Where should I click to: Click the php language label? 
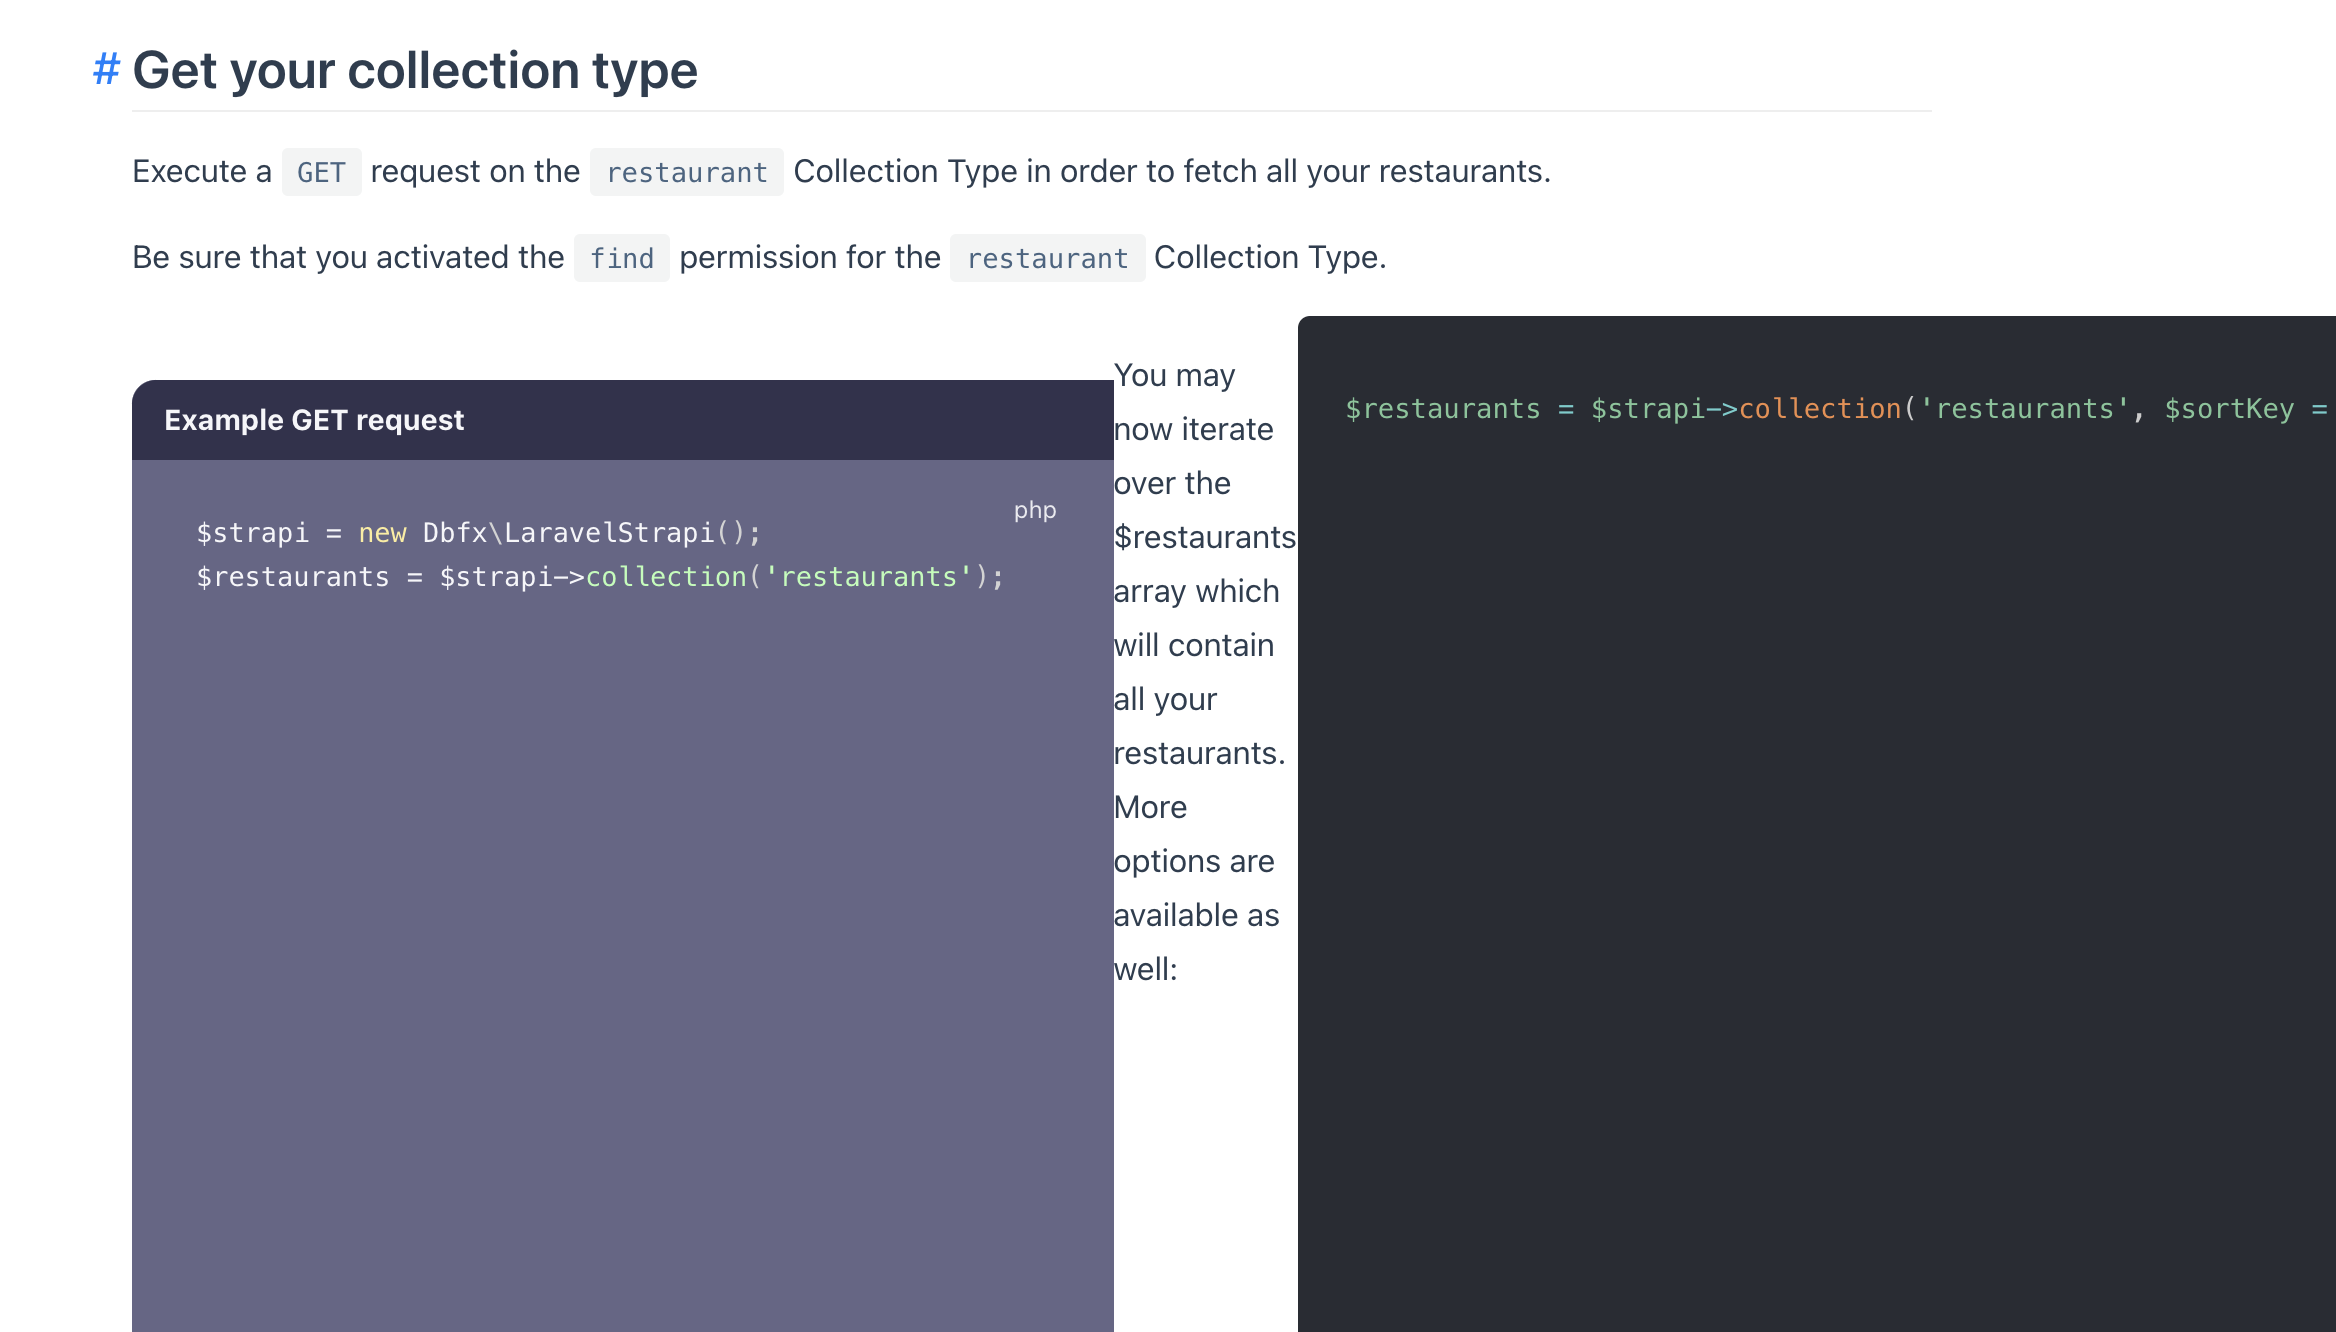pos(1035,510)
